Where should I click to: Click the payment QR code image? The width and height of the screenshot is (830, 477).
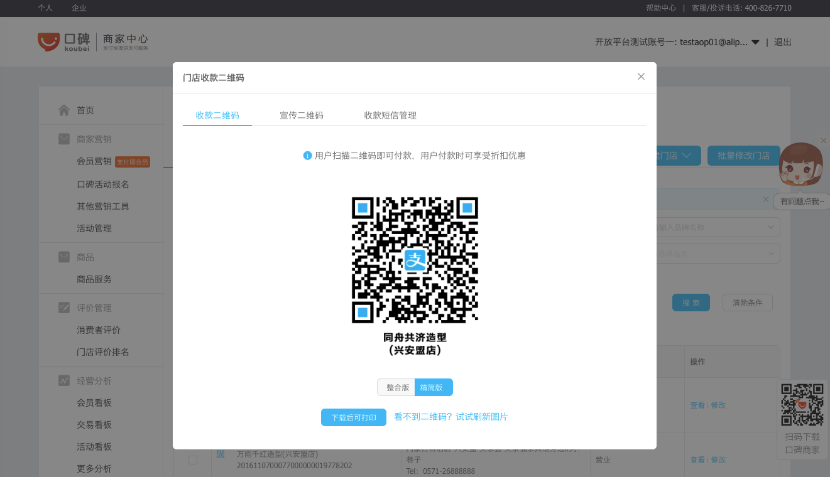(415, 260)
